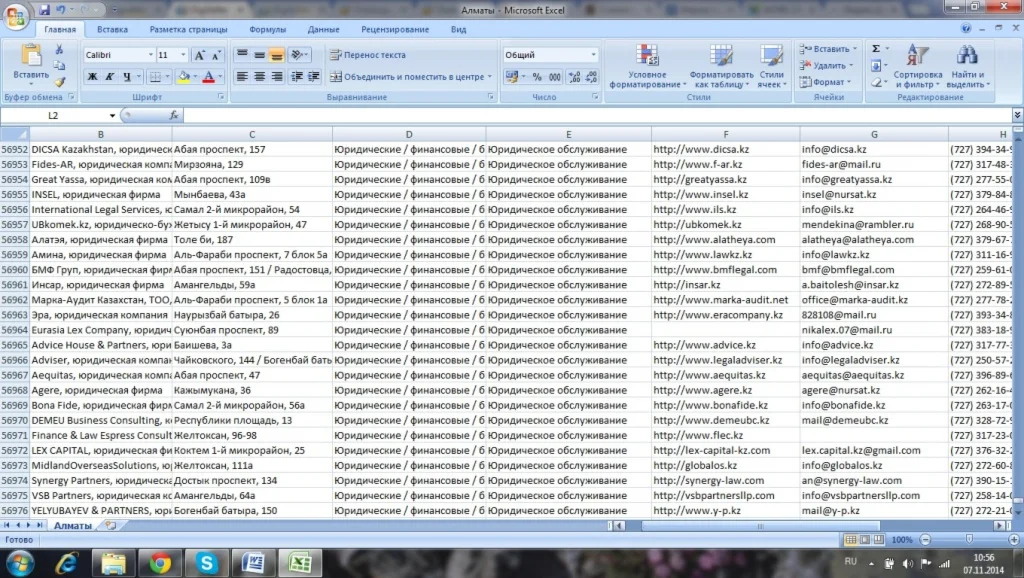Click the insert function fx icon
This screenshot has height=578, width=1024.
pos(173,115)
